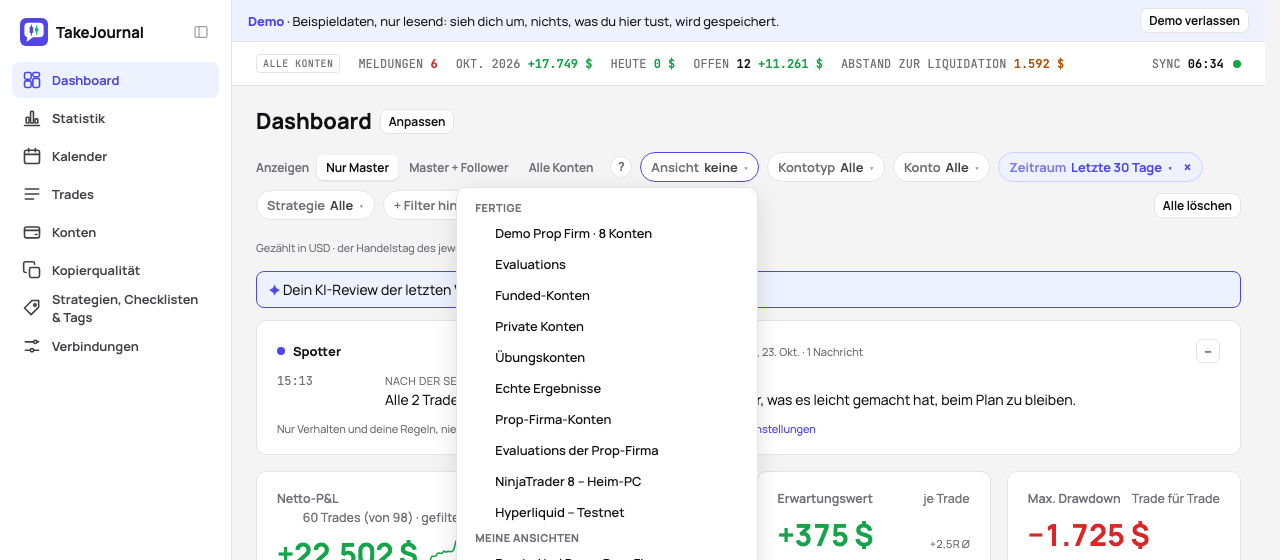Open the Konto Alle dropdown
Viewport: 1280px width, 560px height.
941,167
